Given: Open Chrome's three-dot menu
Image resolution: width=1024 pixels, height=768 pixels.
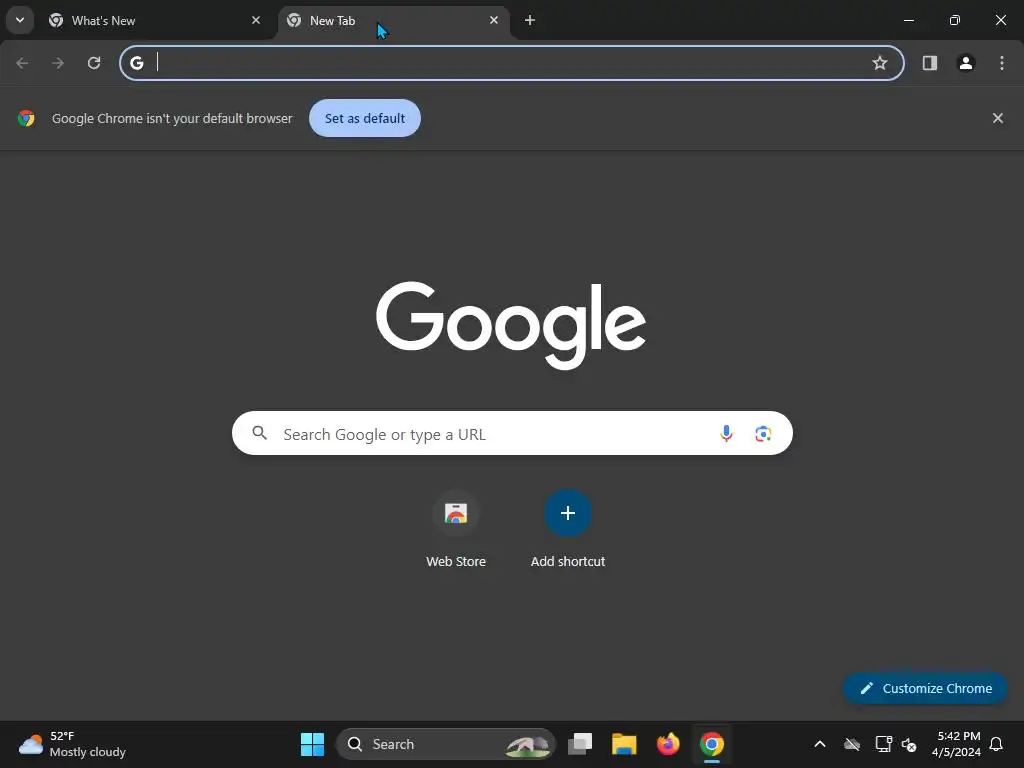Looking at the screenshot, I should [1002, 63].
